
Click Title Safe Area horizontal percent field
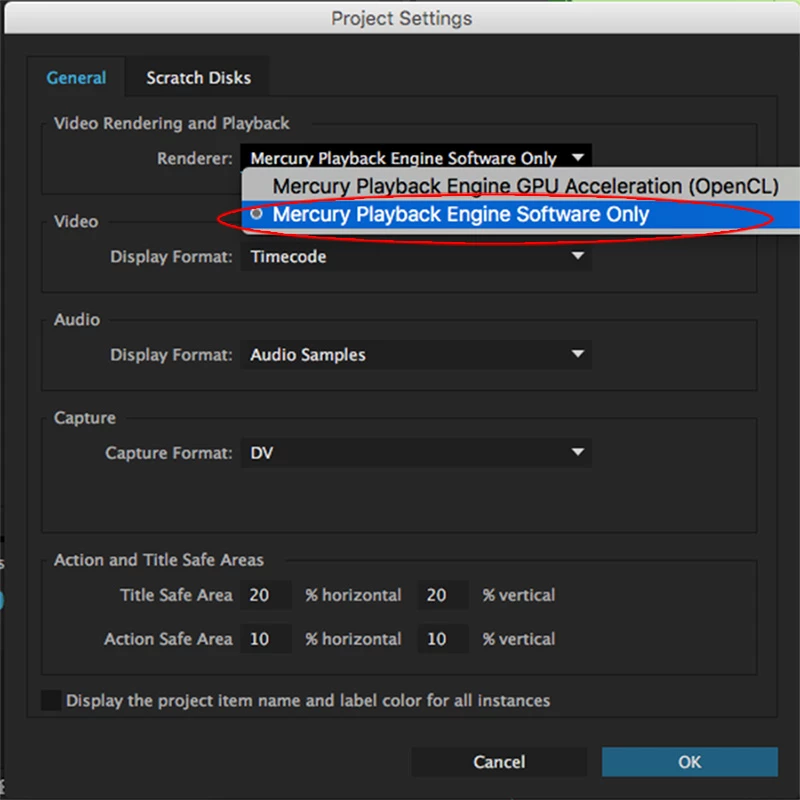(x=266, y=595)
